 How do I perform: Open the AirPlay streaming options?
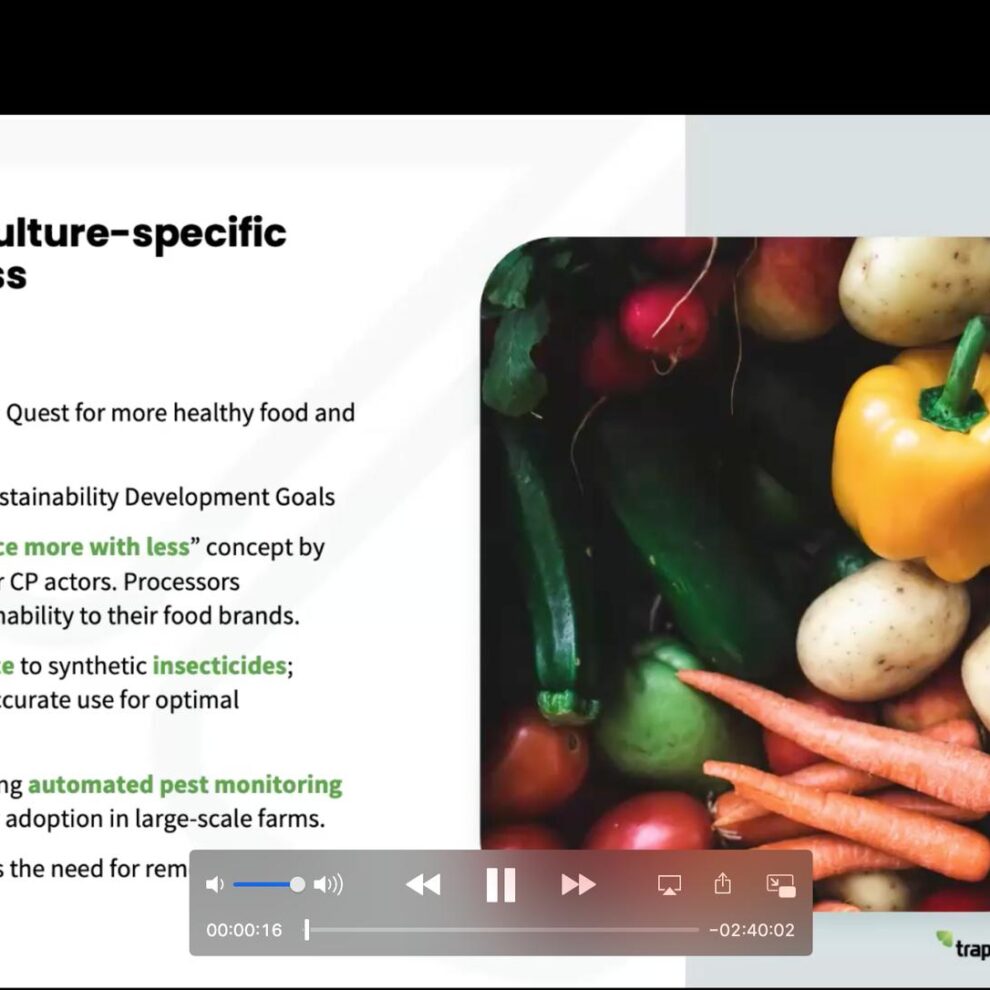click(669, 884)
